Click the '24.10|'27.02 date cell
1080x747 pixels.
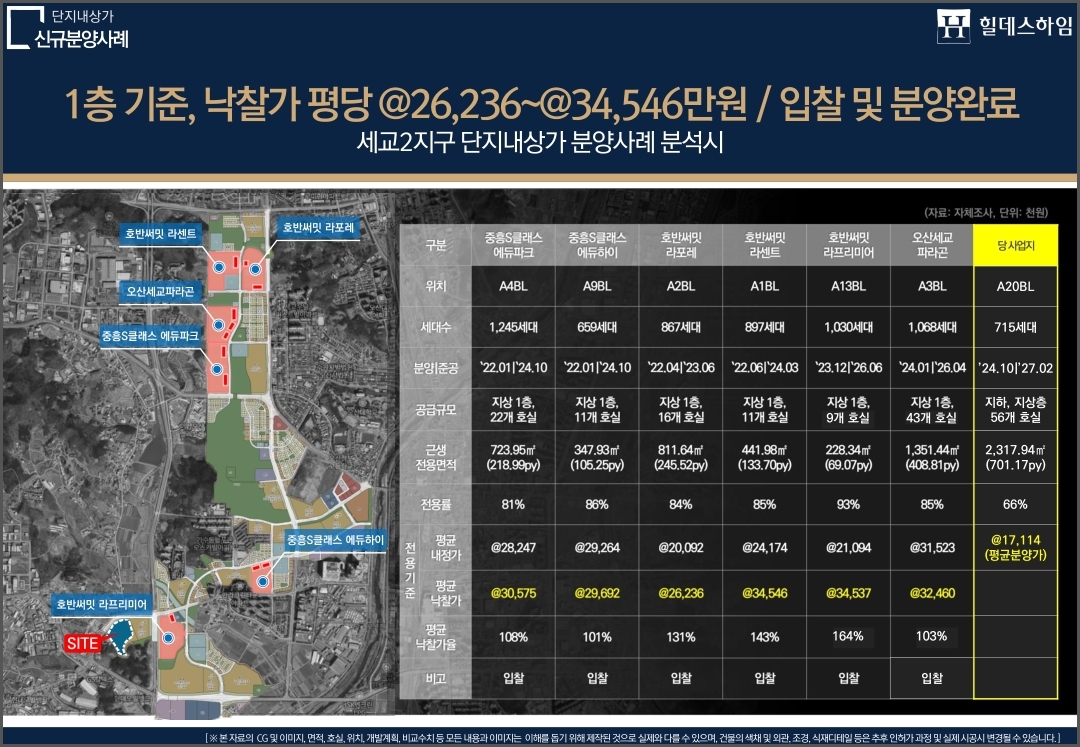click(x=1015, y=368)
